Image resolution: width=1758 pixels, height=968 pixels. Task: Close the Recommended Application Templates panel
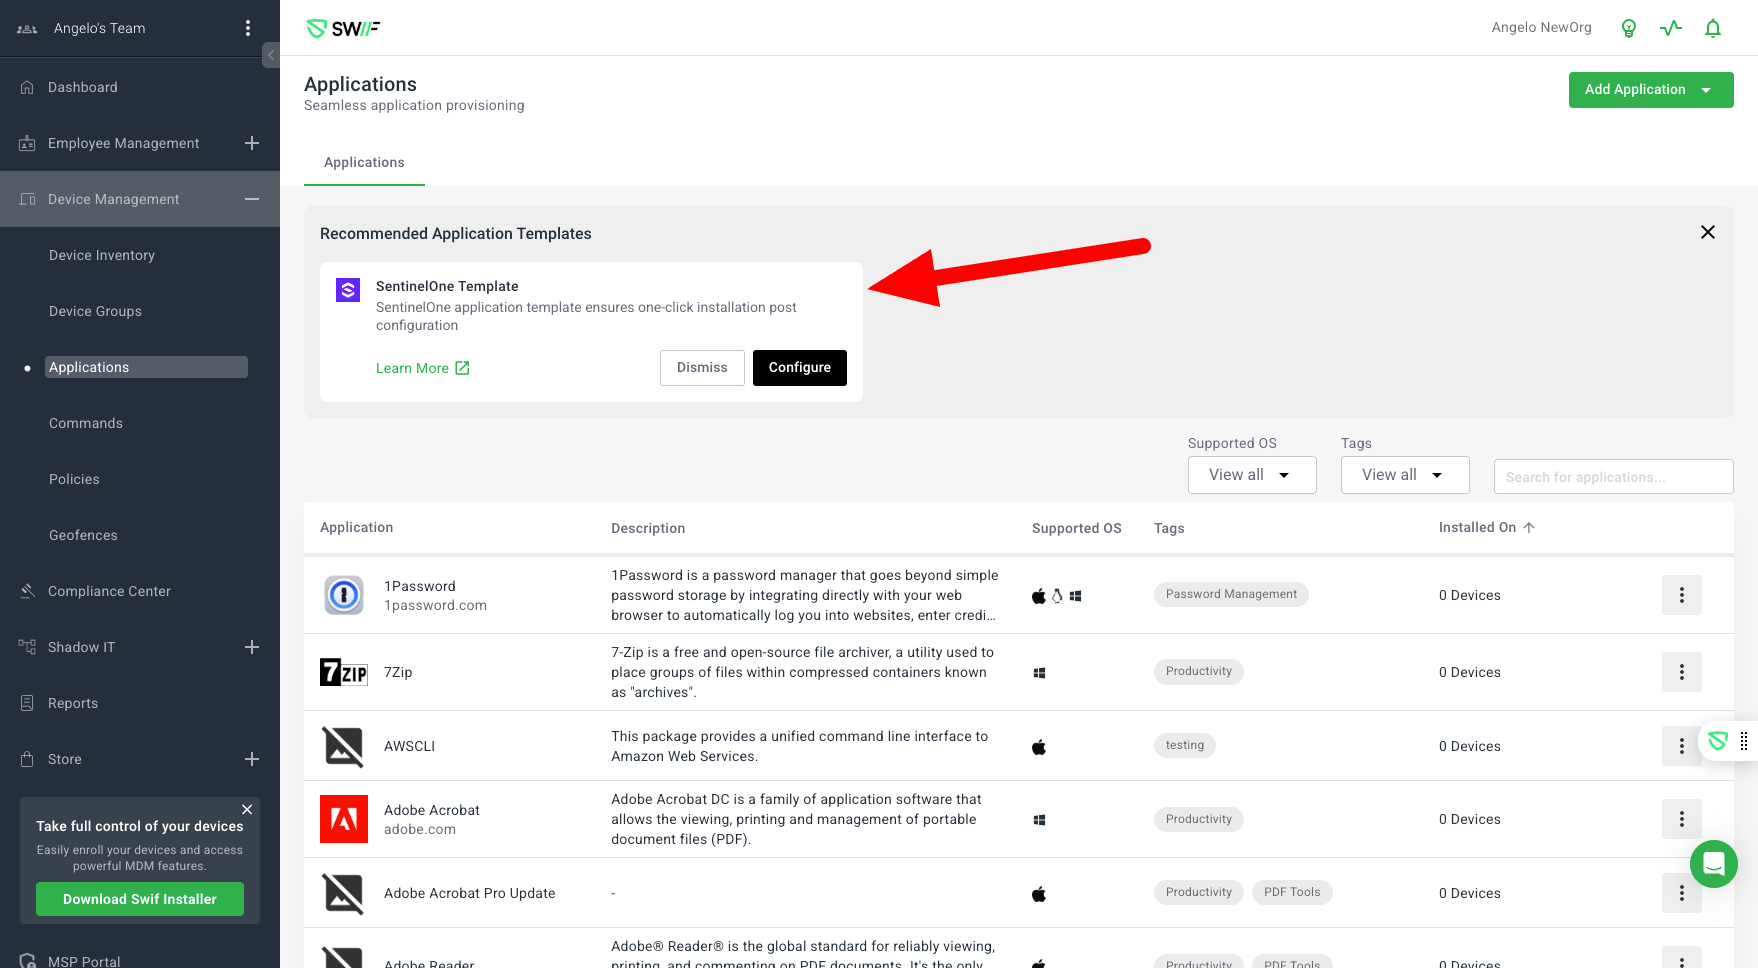tap(1707, 232)
